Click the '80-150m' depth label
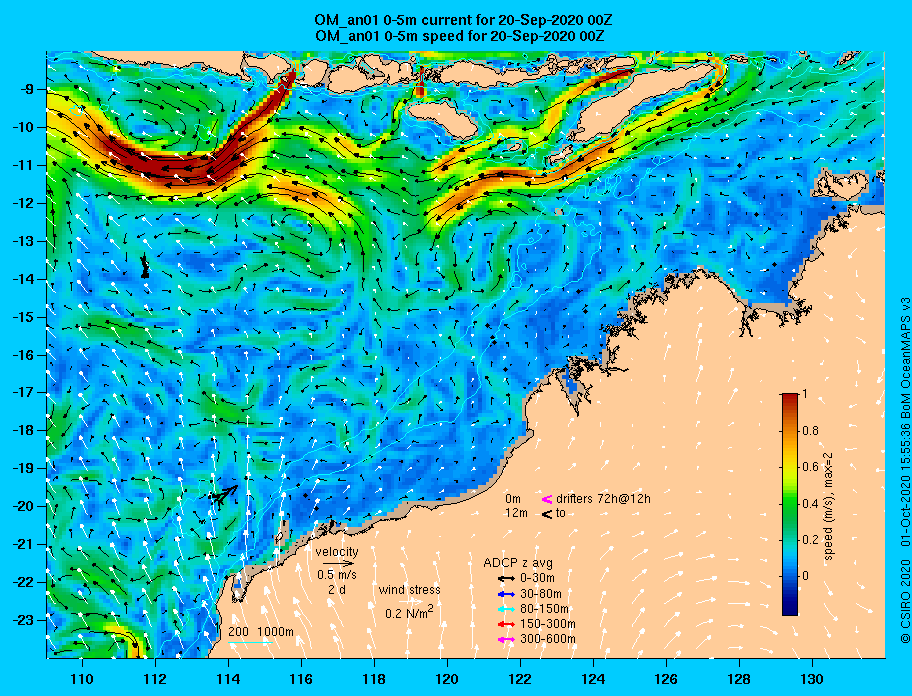Screen dimensions: 912x696 (544, 609)
